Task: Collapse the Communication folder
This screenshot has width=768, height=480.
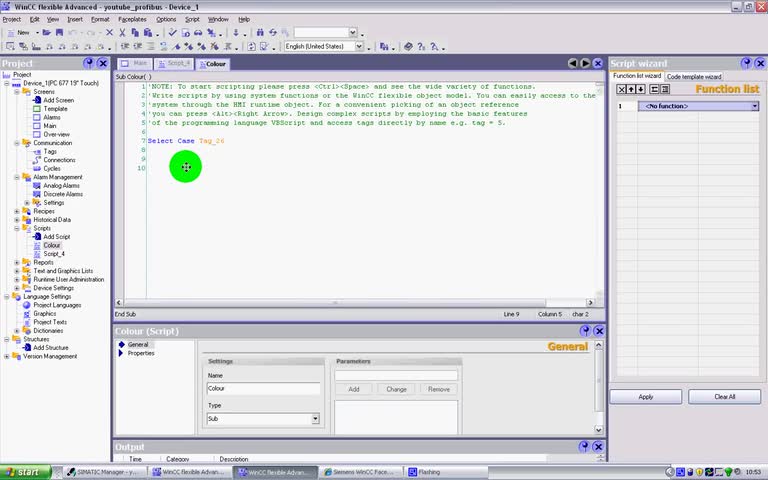Action: 17,143
